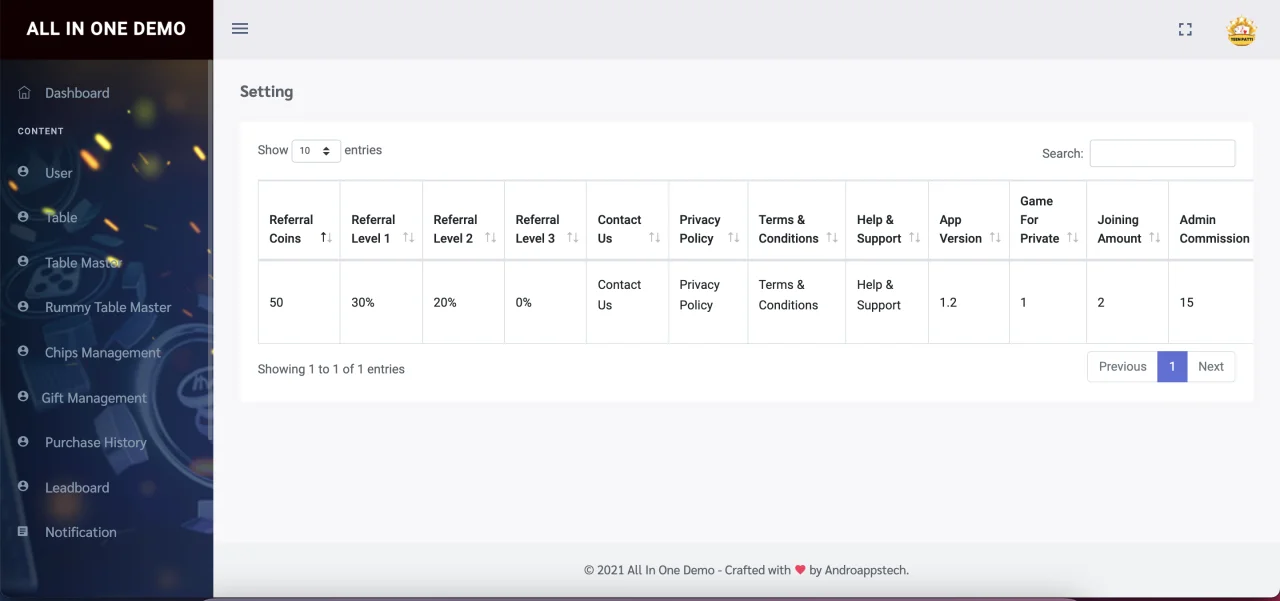Click the Search input field
1280x601 pixels.
point(1162,153)
